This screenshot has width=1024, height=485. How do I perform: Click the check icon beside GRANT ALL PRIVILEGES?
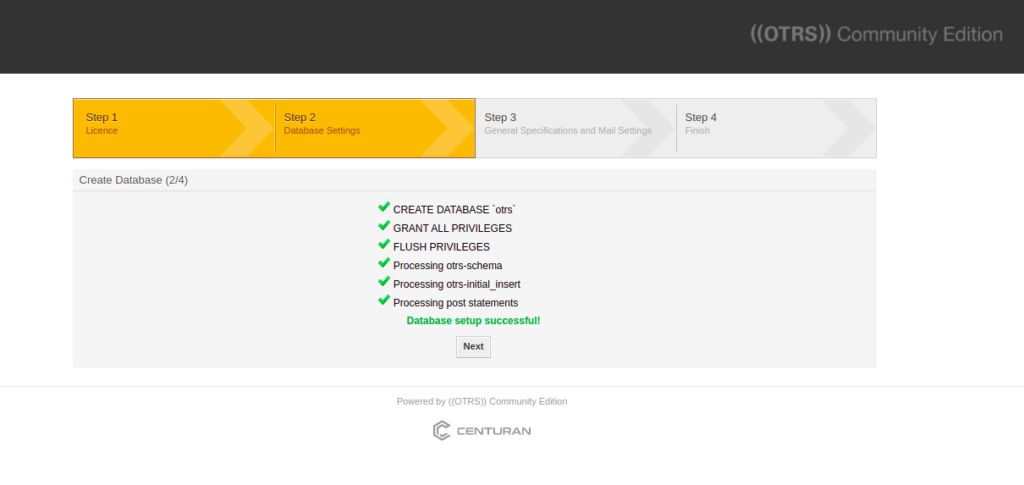(384, 226)
